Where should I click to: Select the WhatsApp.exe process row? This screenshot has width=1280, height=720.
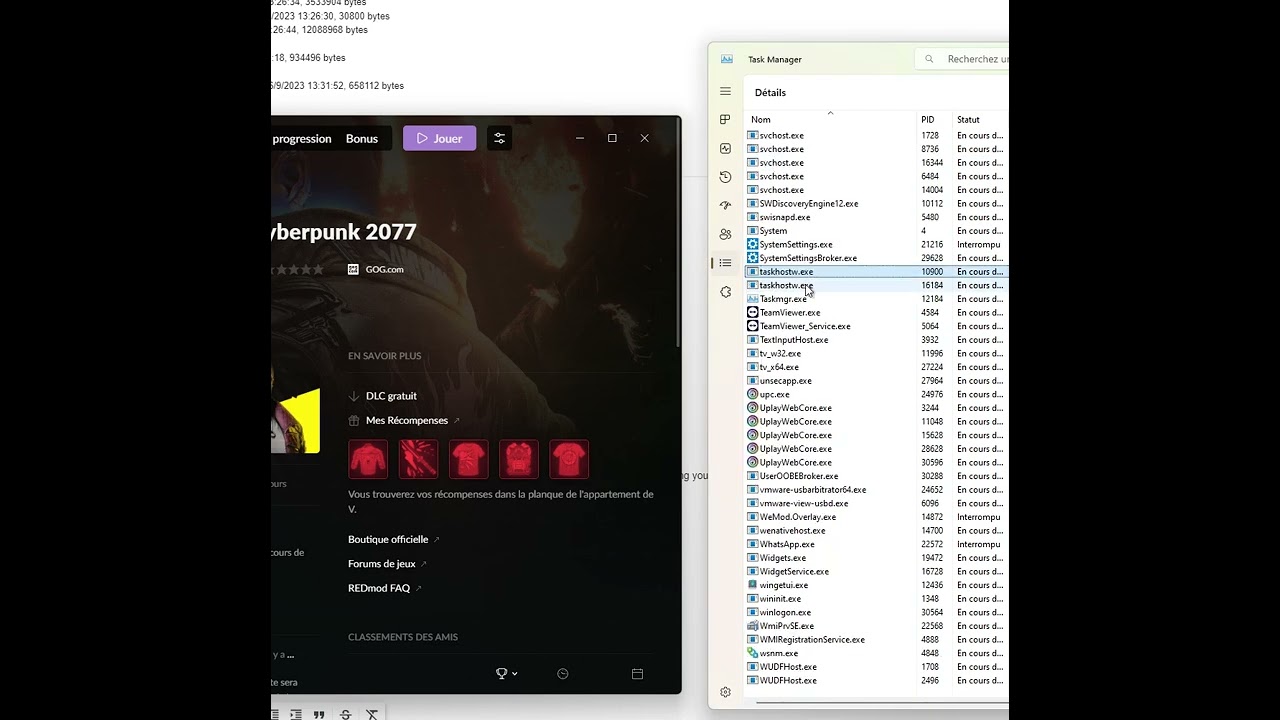click(x=877, y=544)
